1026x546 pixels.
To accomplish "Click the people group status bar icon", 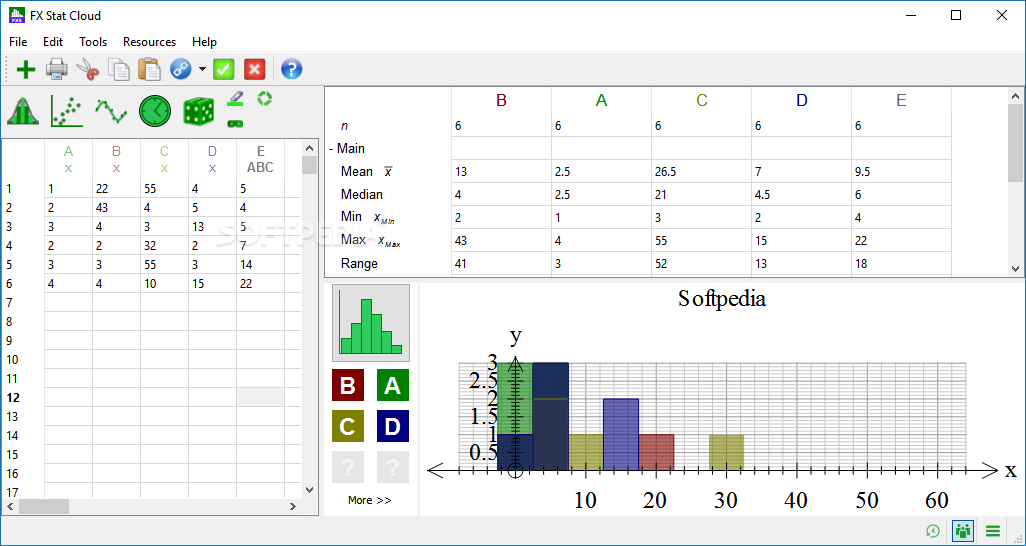I will click(963, 531).
